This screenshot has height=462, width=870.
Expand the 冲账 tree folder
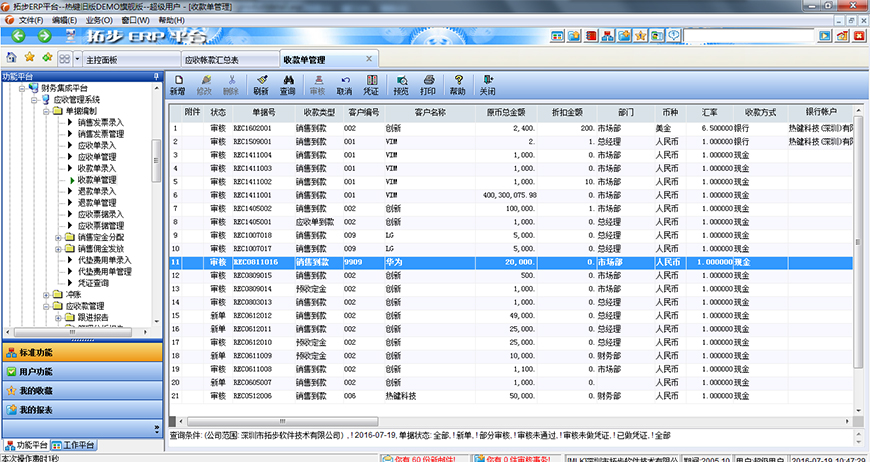[46, 295]
